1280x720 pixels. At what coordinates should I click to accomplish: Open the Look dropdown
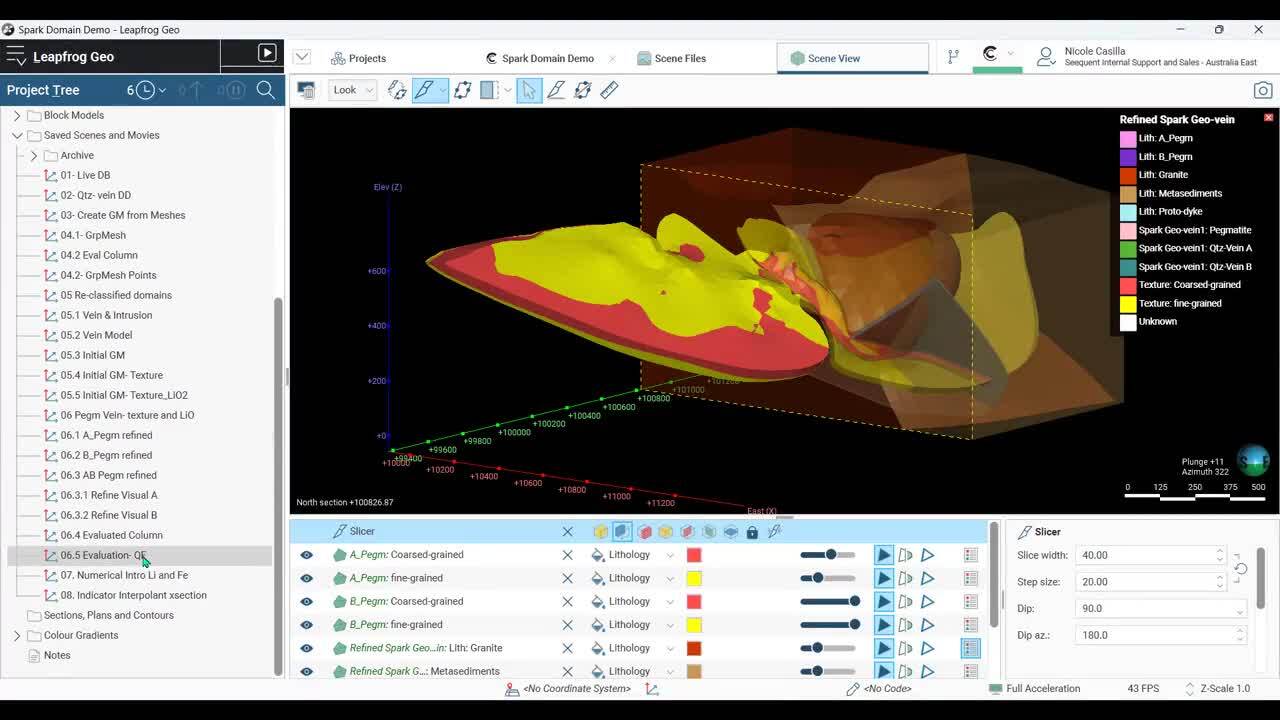(x=352, y=90)
